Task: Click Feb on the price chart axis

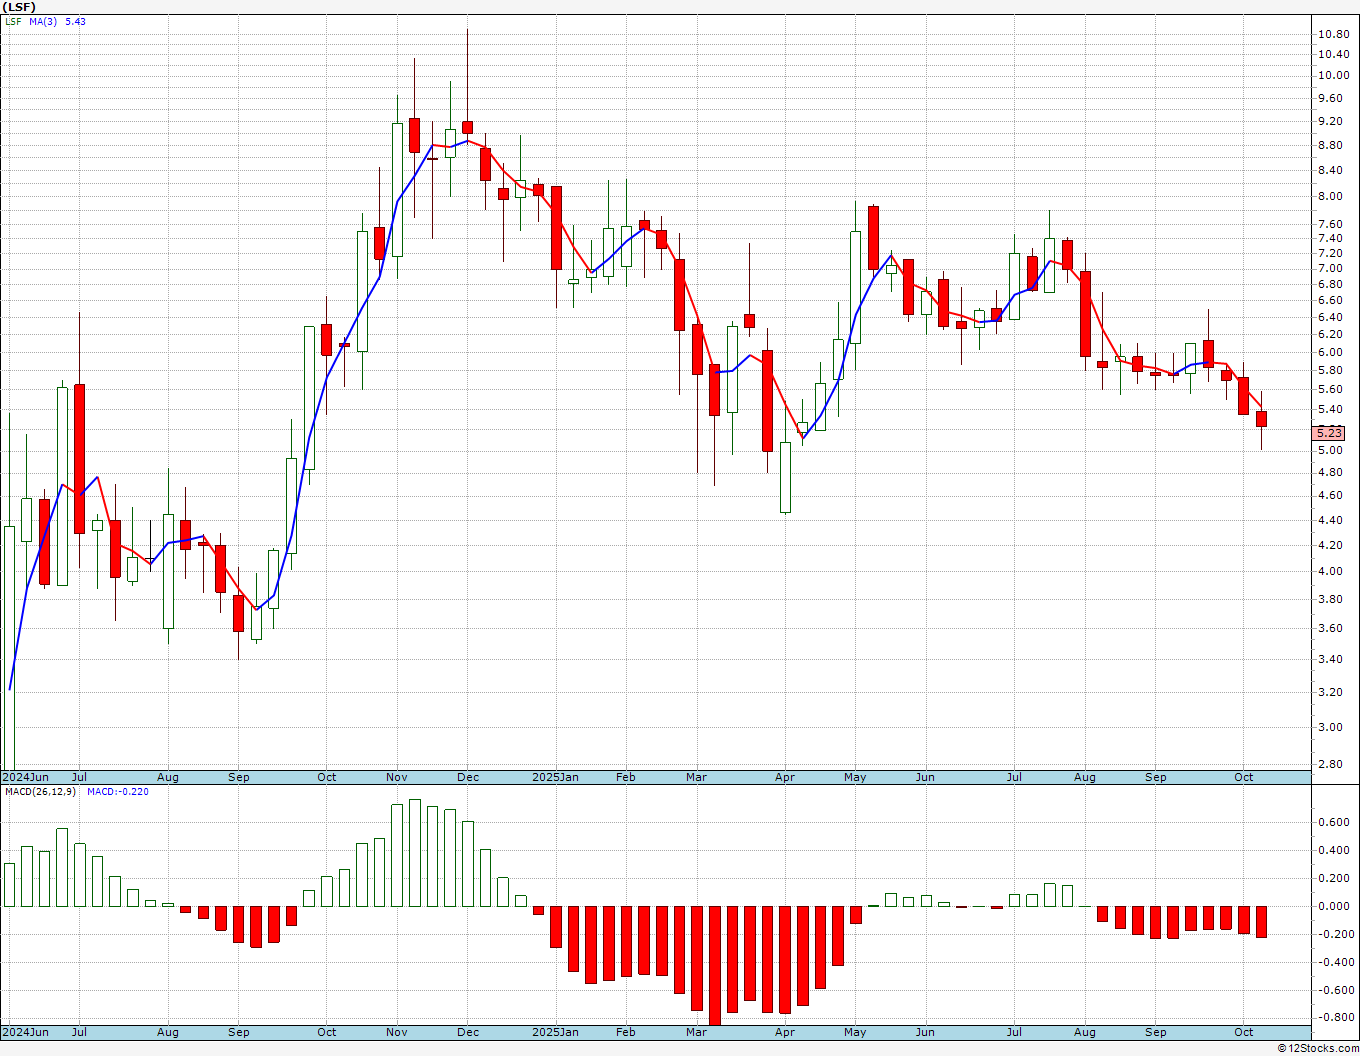Action: [x=626, y=777]
